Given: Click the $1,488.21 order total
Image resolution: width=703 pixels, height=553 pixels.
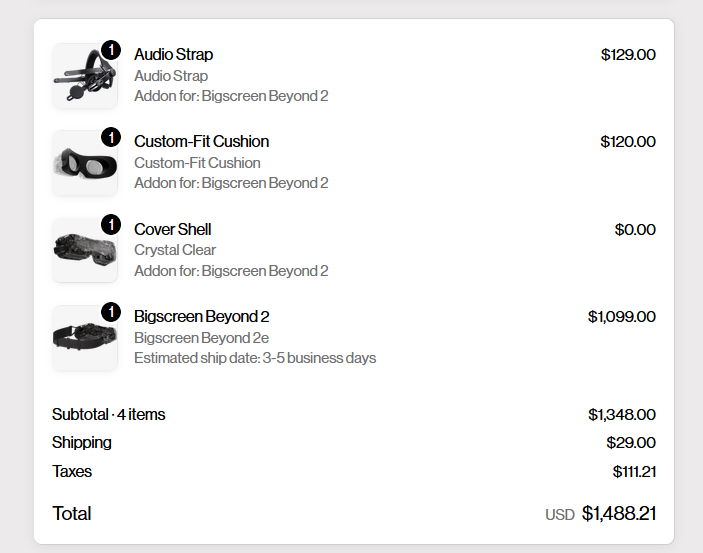Looking at the screenshot, I should 619,514.
